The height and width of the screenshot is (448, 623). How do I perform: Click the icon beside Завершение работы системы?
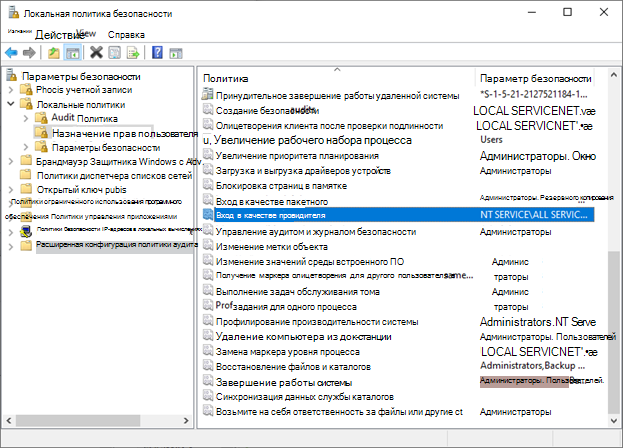(207, 381)
